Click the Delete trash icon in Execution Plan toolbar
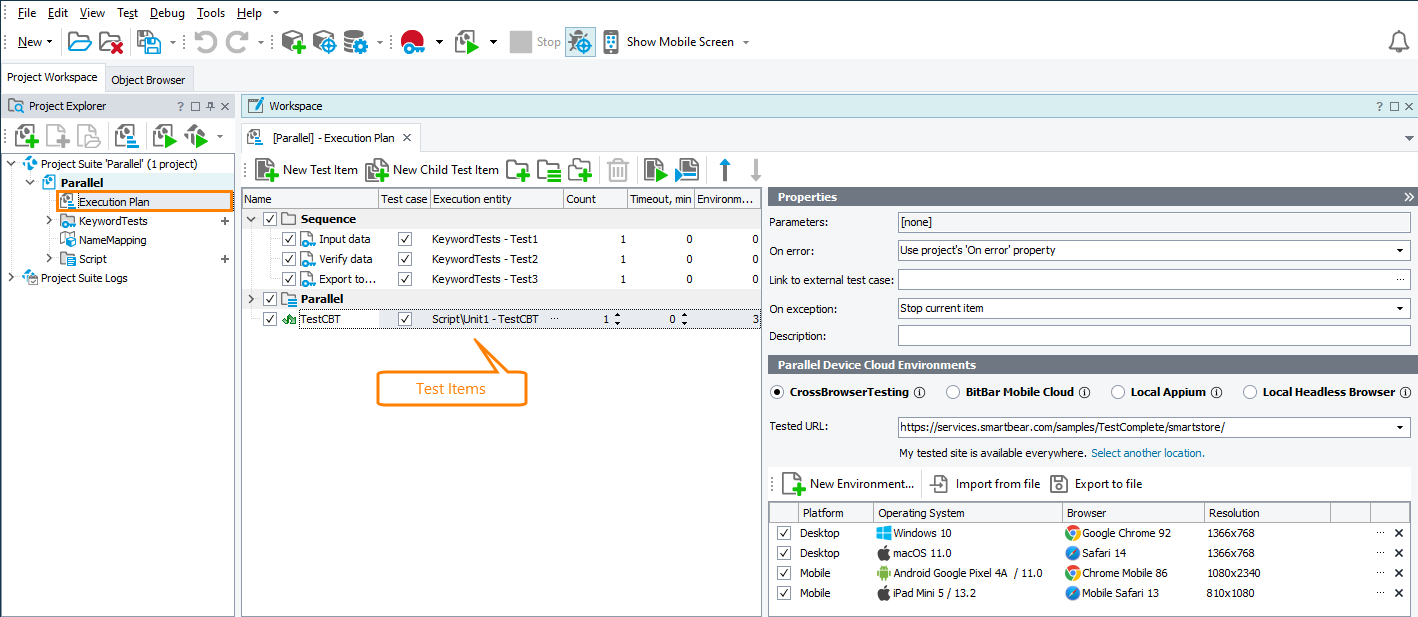1418x617 pixels. 618,170
